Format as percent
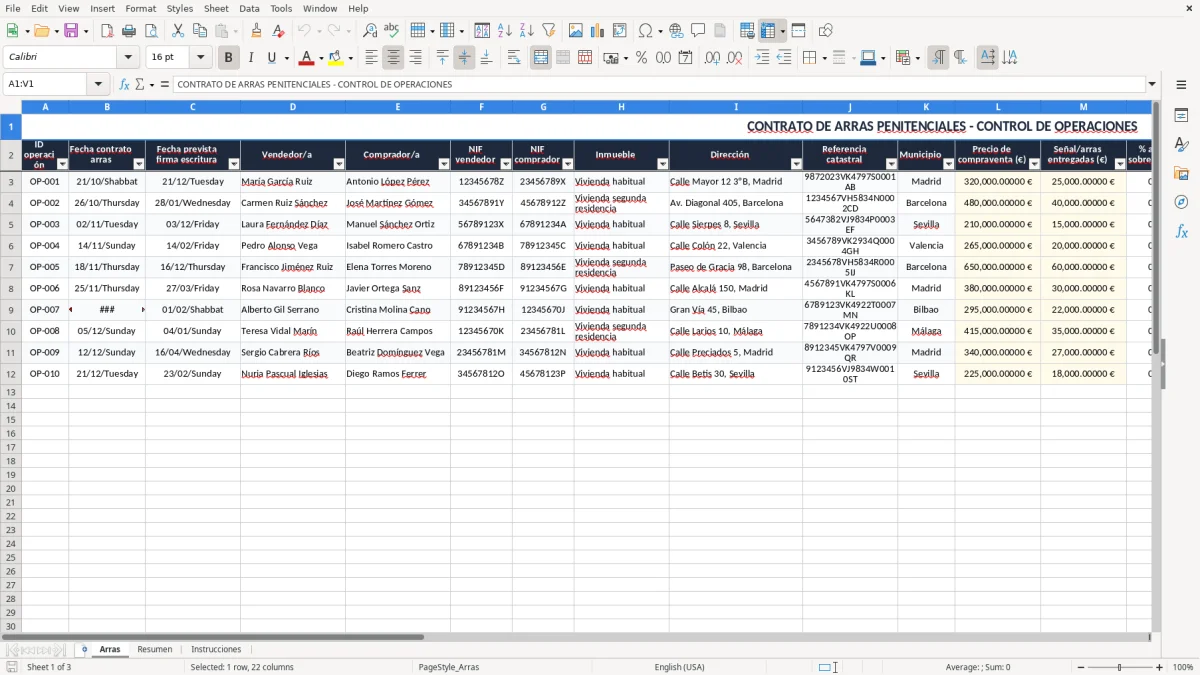The height and width of the screenshot is (675, 1200). click(641, 58)
